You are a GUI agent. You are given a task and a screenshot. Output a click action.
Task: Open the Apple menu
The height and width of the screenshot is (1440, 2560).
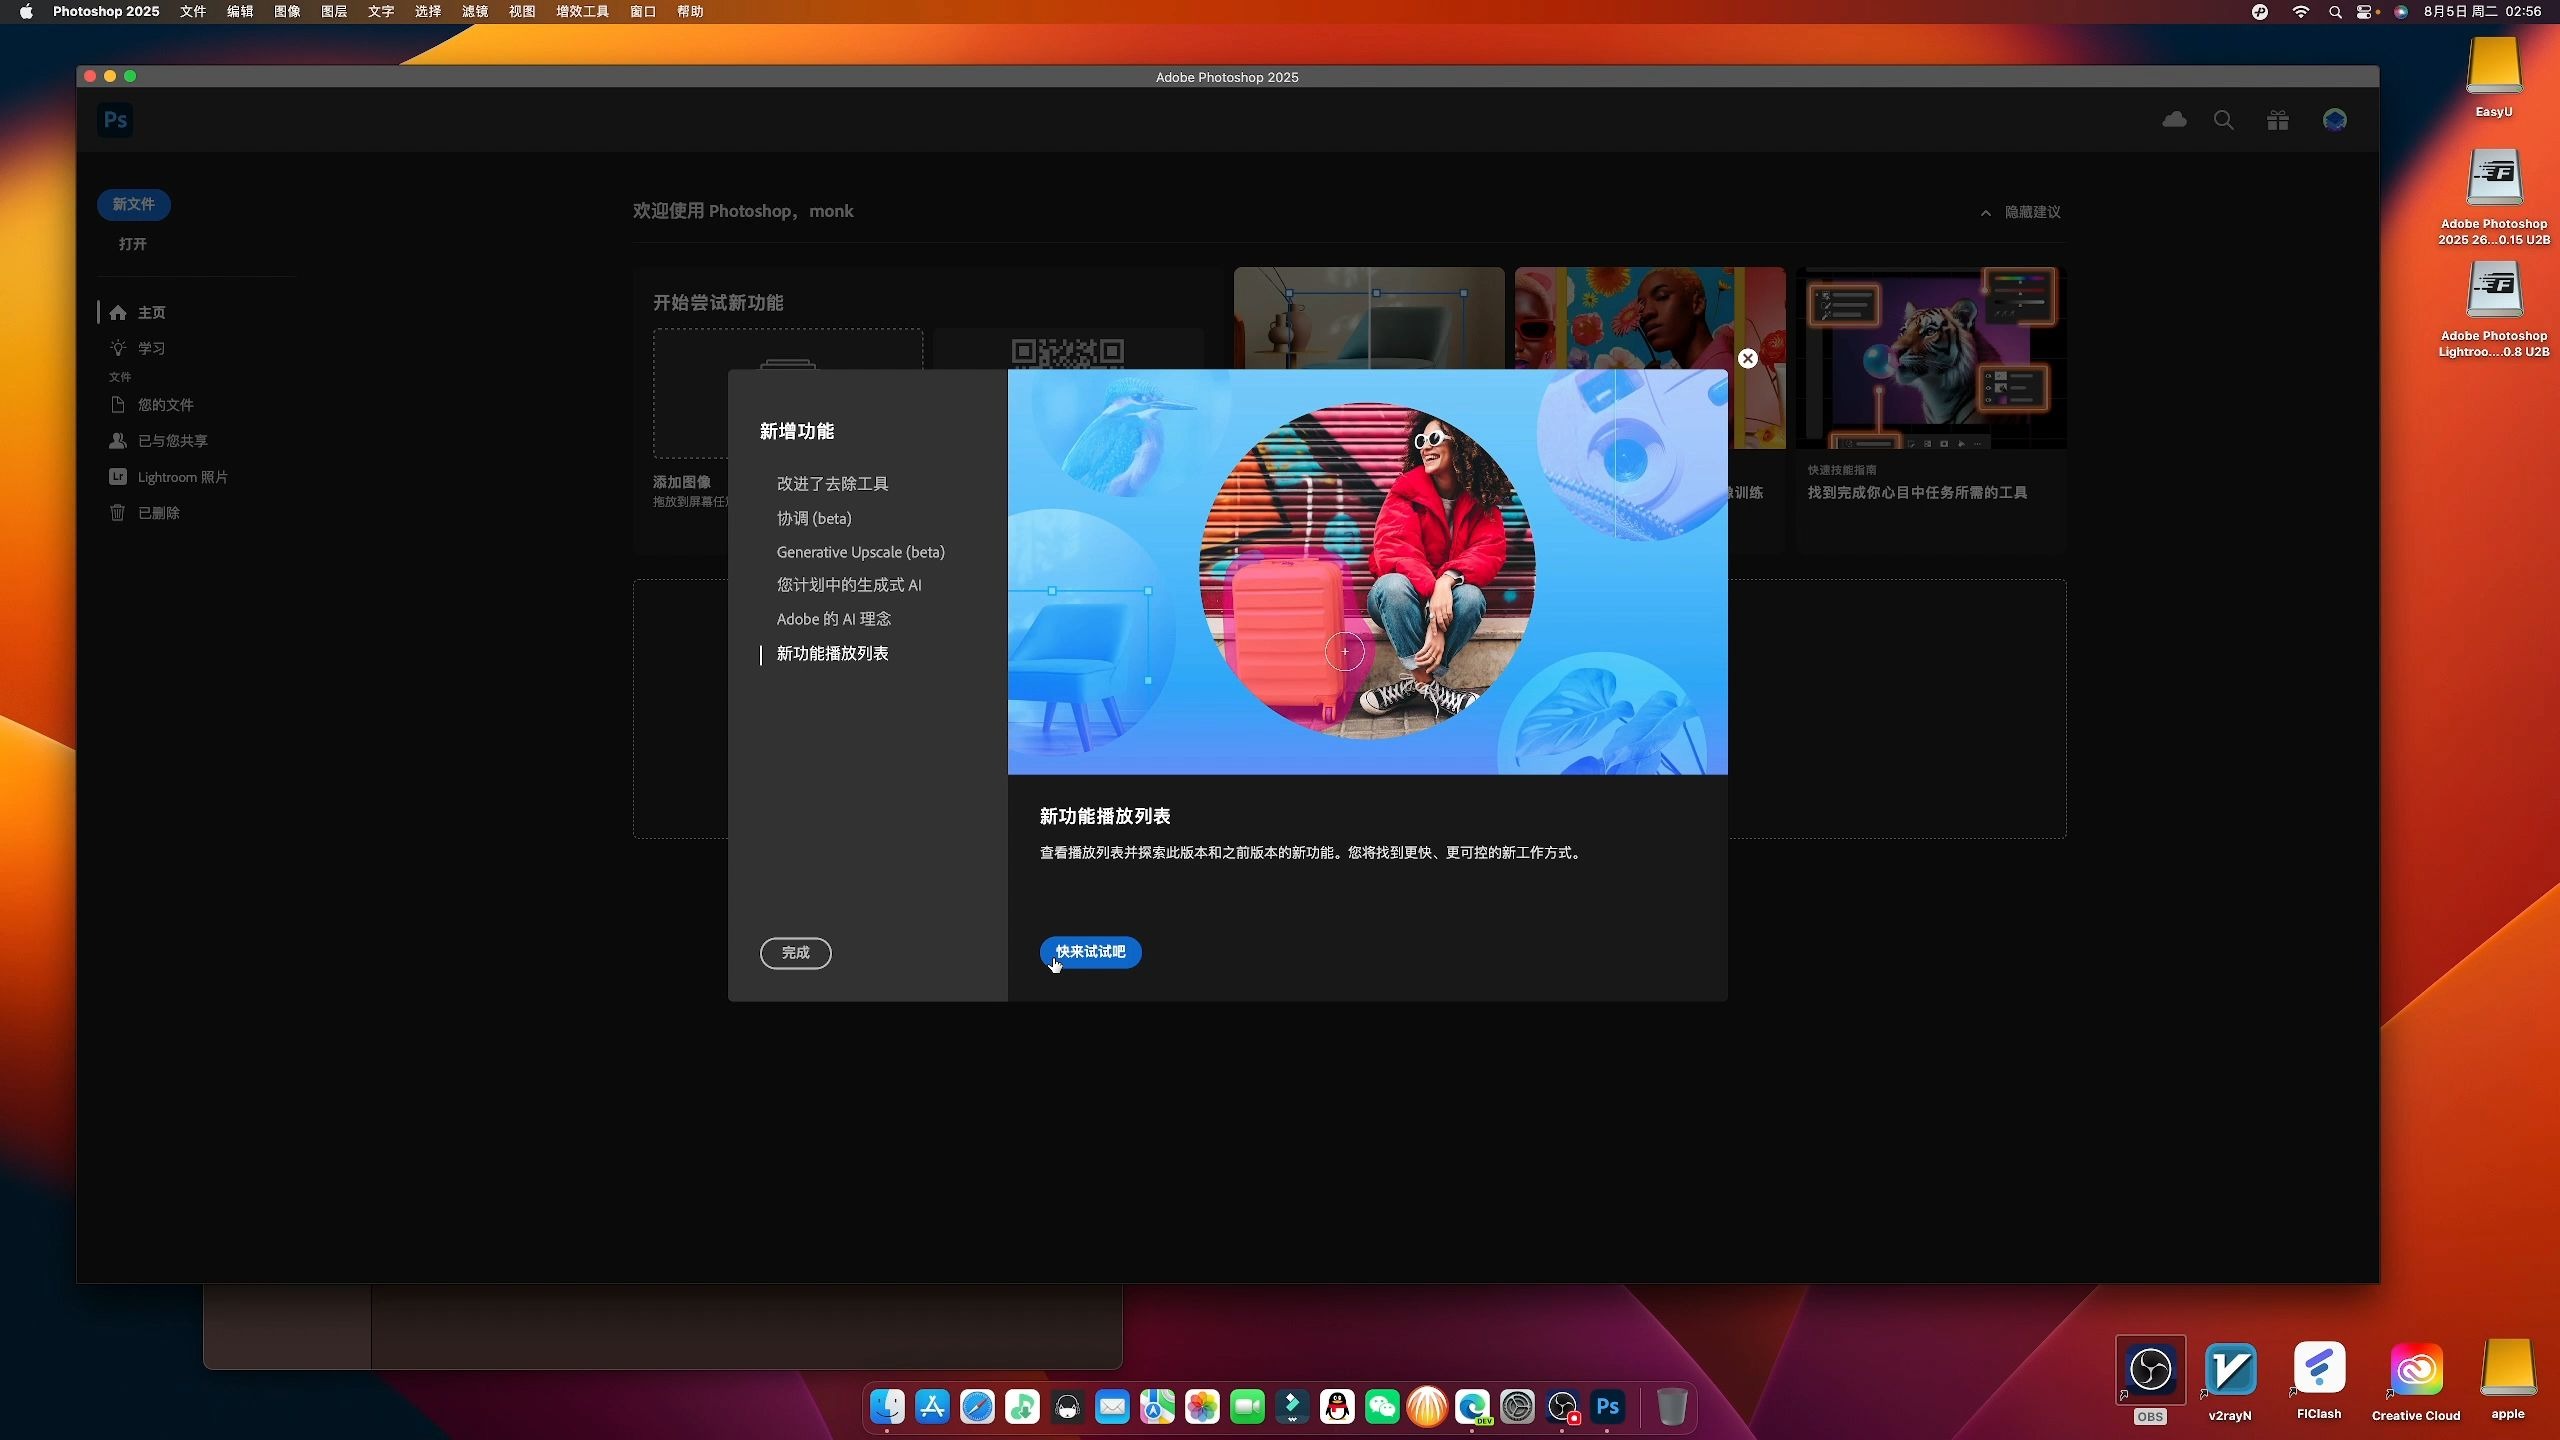point(26,12)
